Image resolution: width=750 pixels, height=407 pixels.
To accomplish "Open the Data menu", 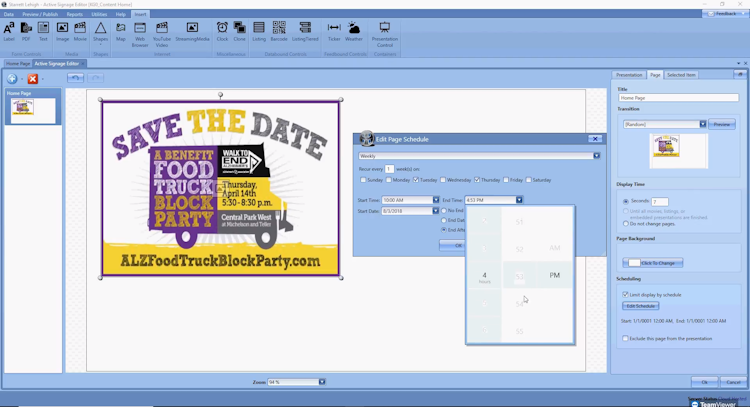I will click(9, 14).
